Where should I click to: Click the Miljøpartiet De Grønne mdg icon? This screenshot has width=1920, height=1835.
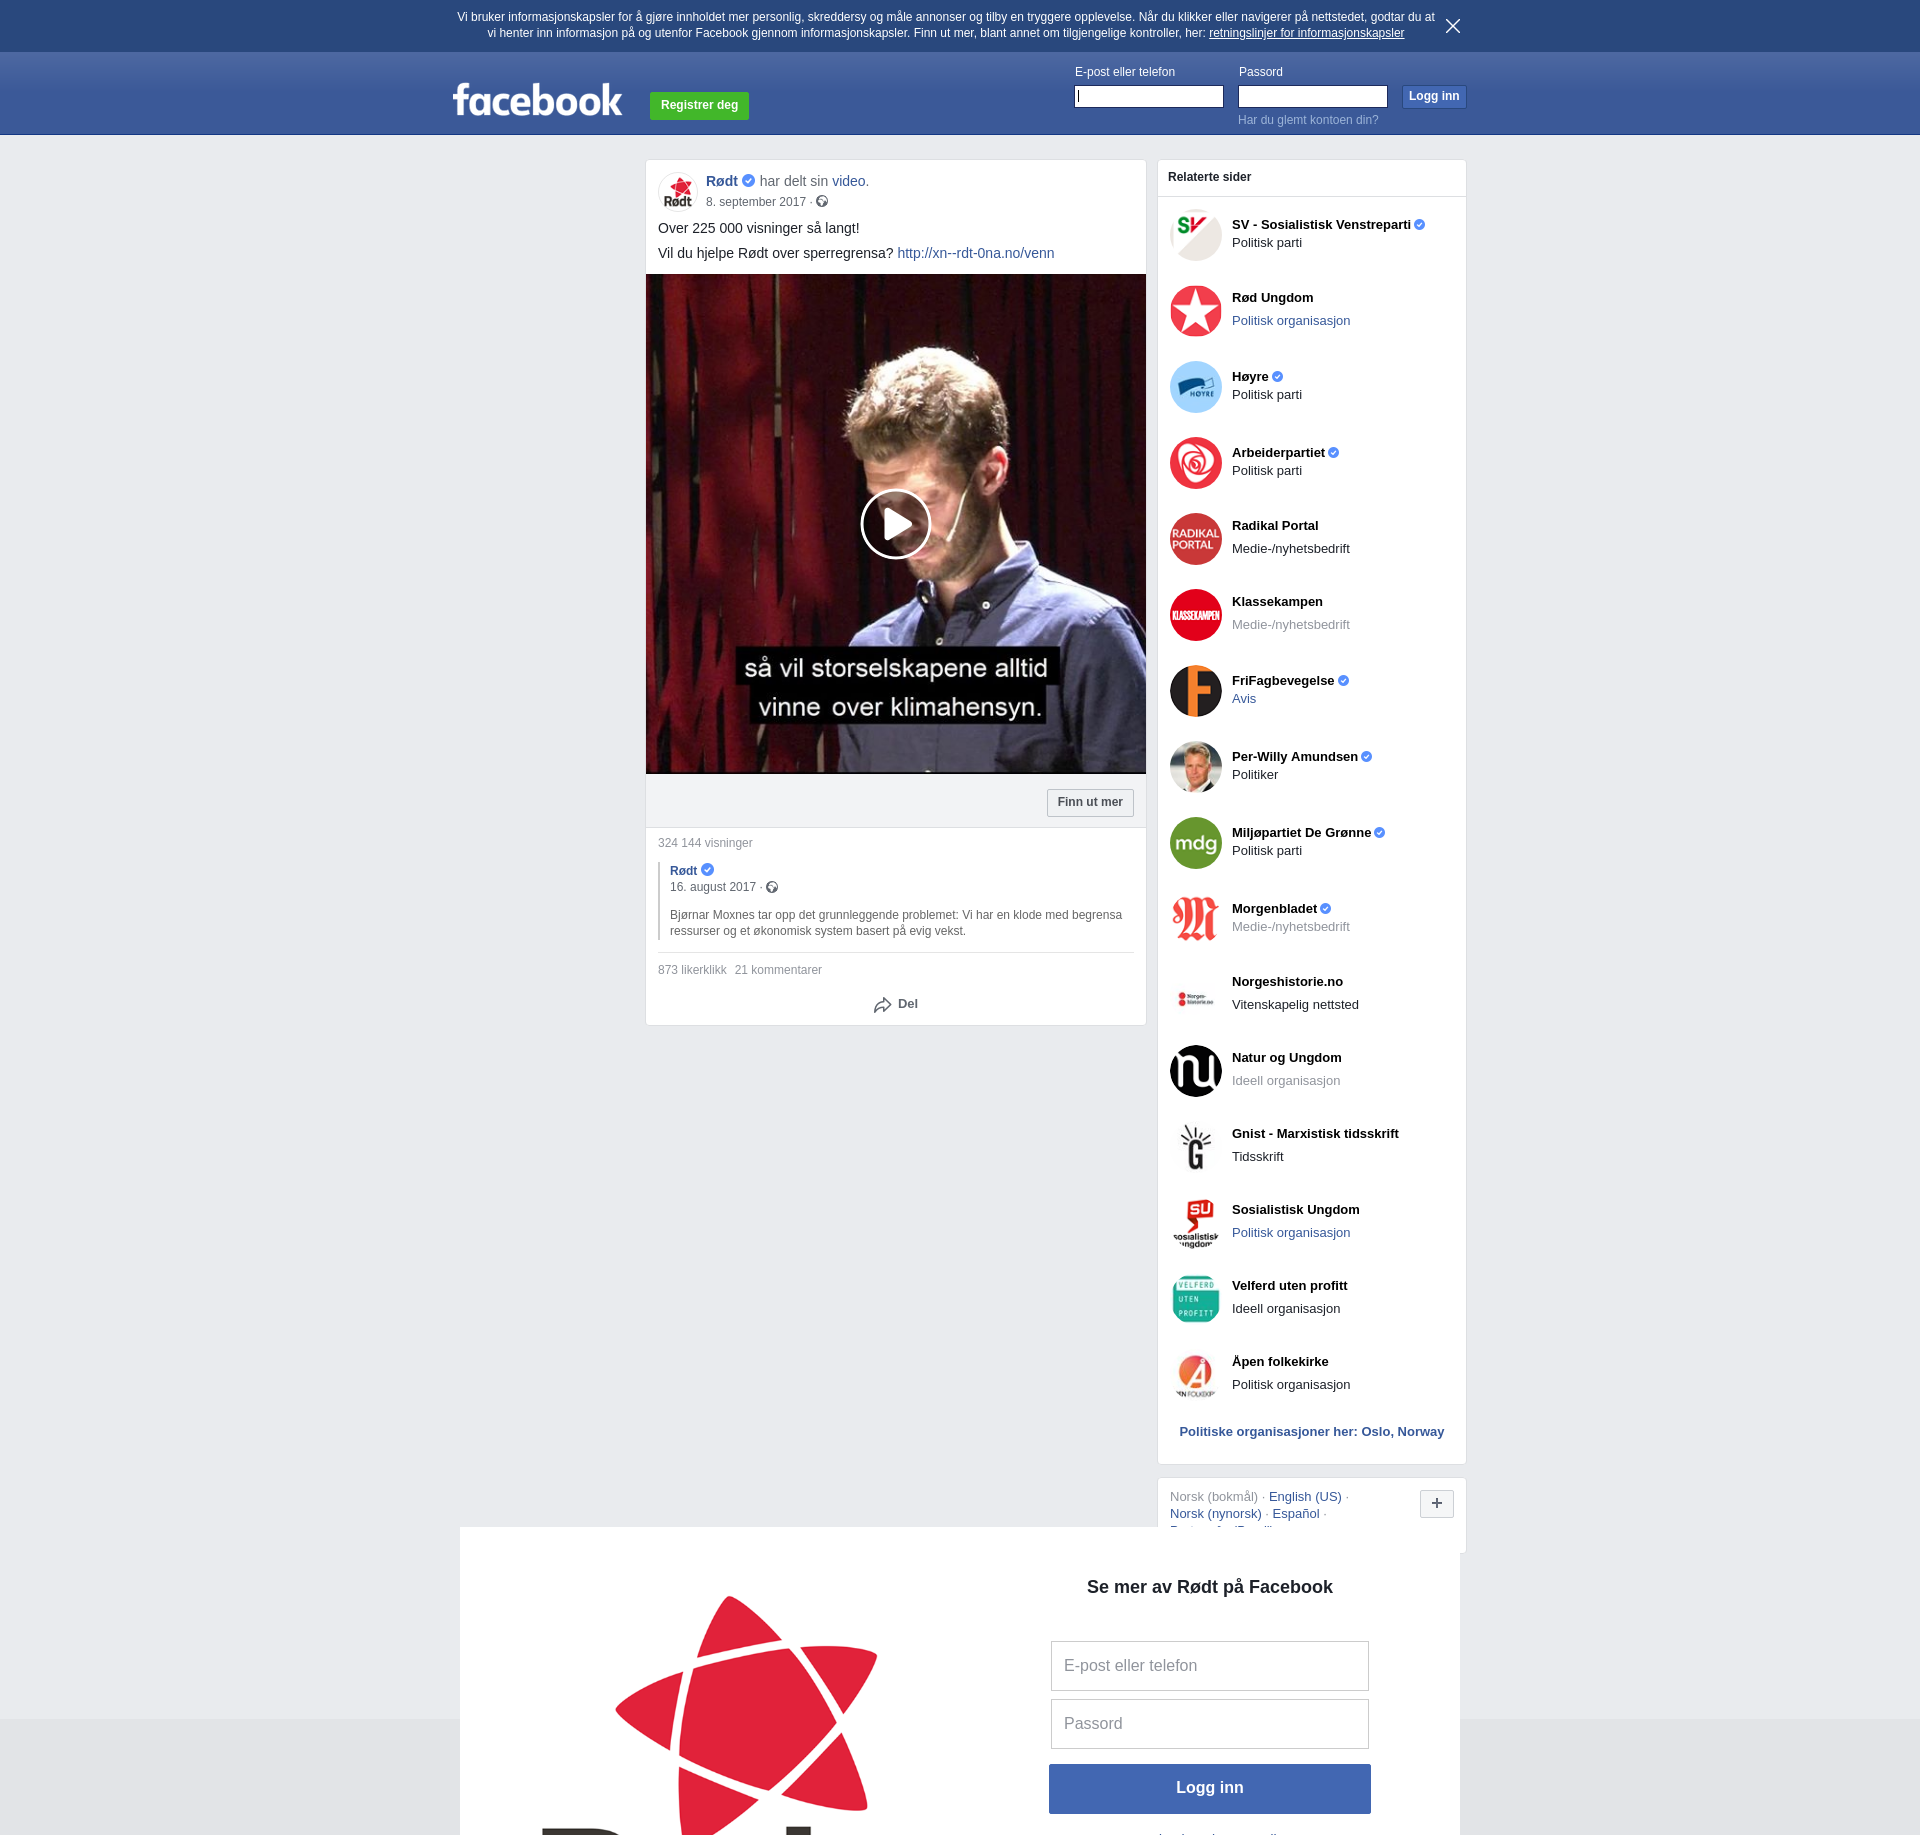[x=1195, y=842]
